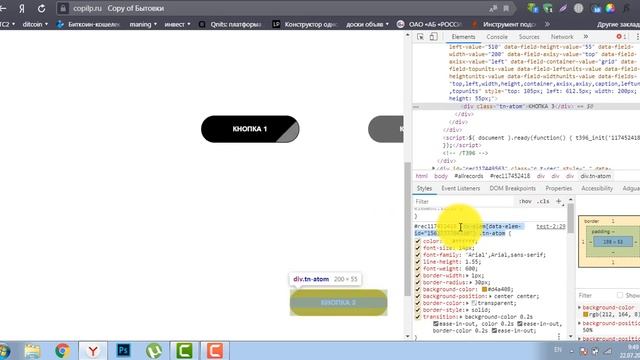Expand the border-style shorthand arrow
The width and height of the screenshot is (640, 360).
coord(467,310)
